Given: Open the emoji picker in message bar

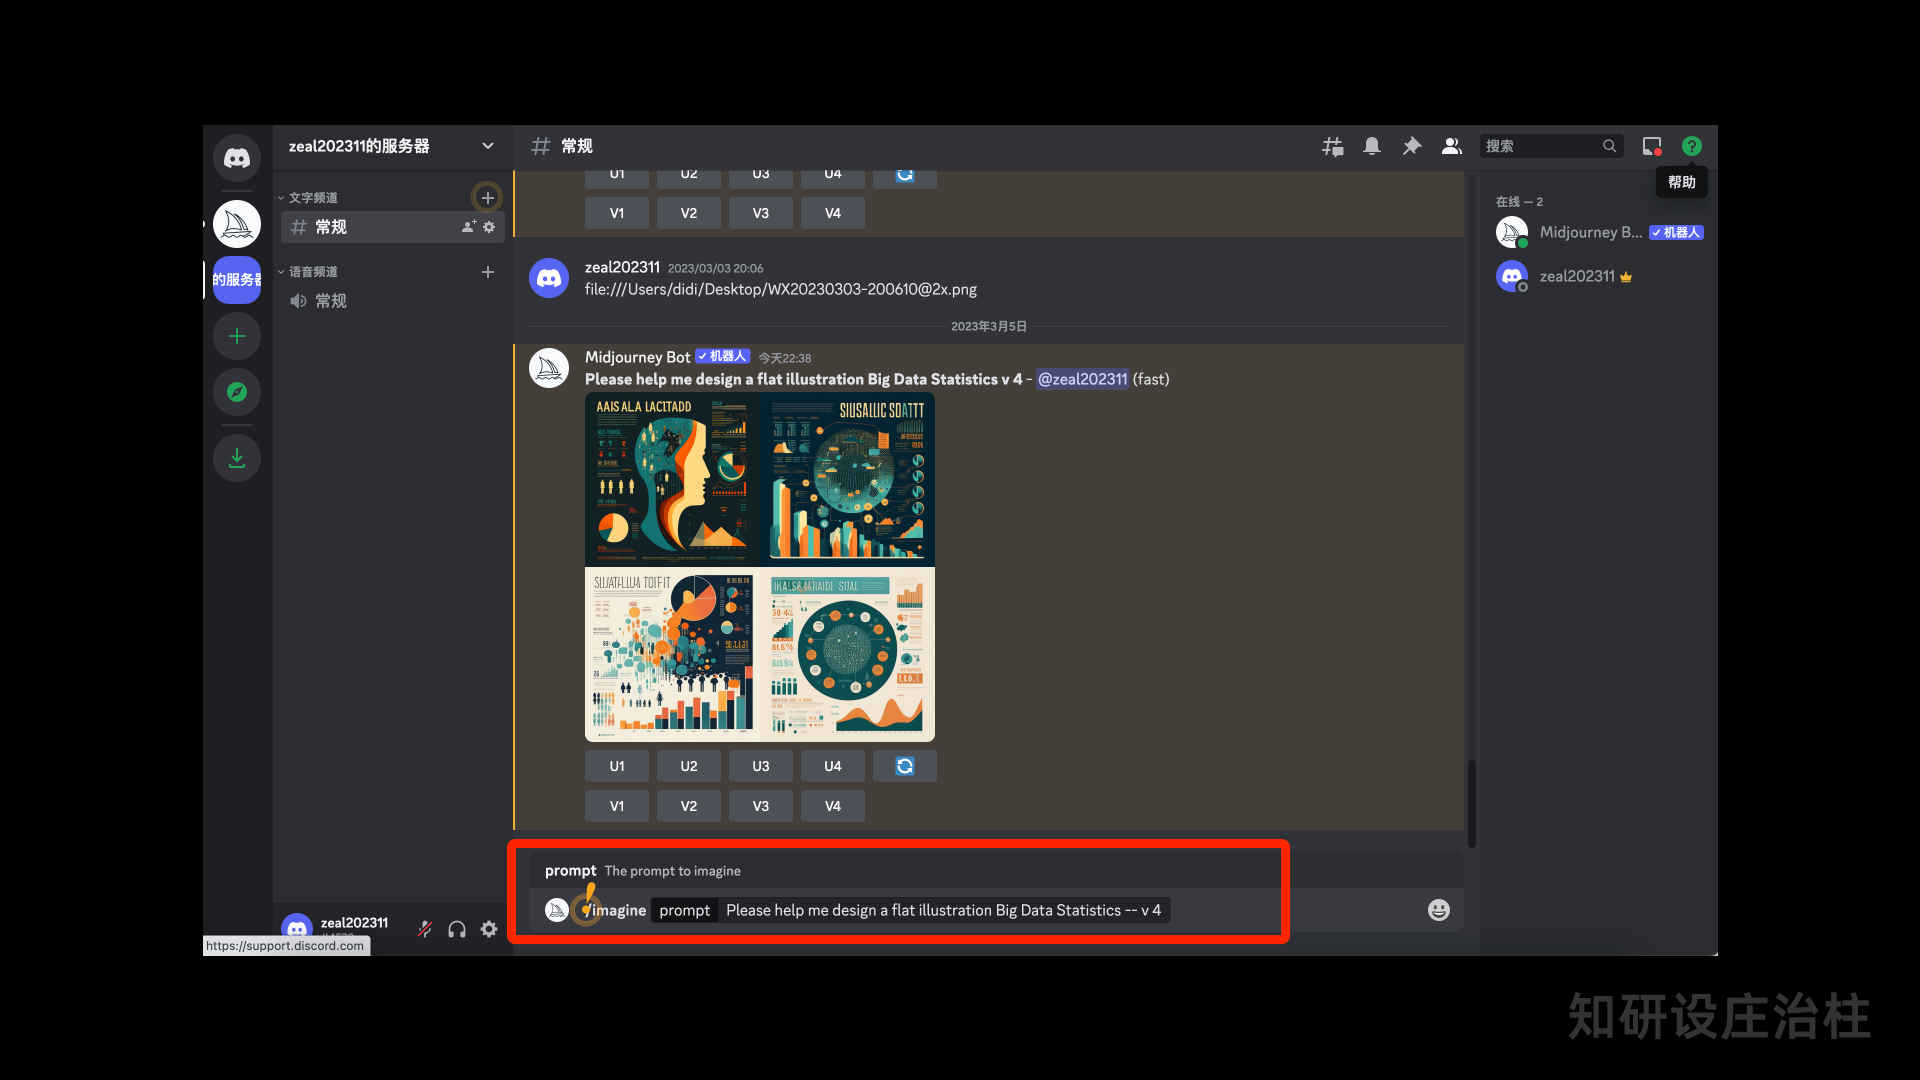Looking at the screenshot, I should click(x=1438, y=910).
